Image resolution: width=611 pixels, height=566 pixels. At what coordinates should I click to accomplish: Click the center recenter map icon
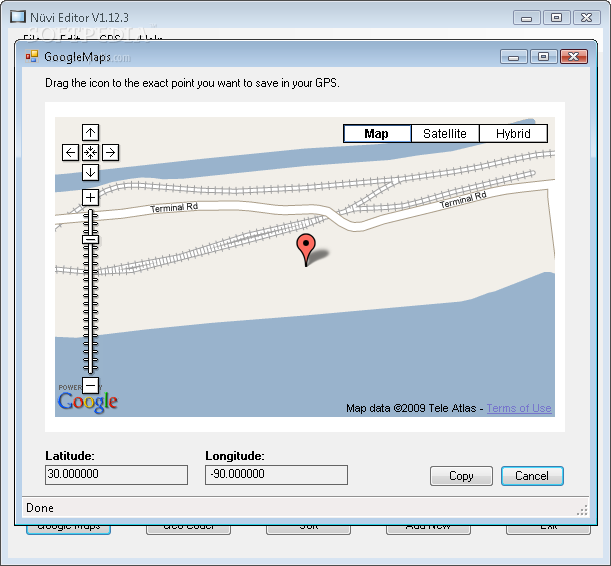pyautogui.click(x=90, y=152)
